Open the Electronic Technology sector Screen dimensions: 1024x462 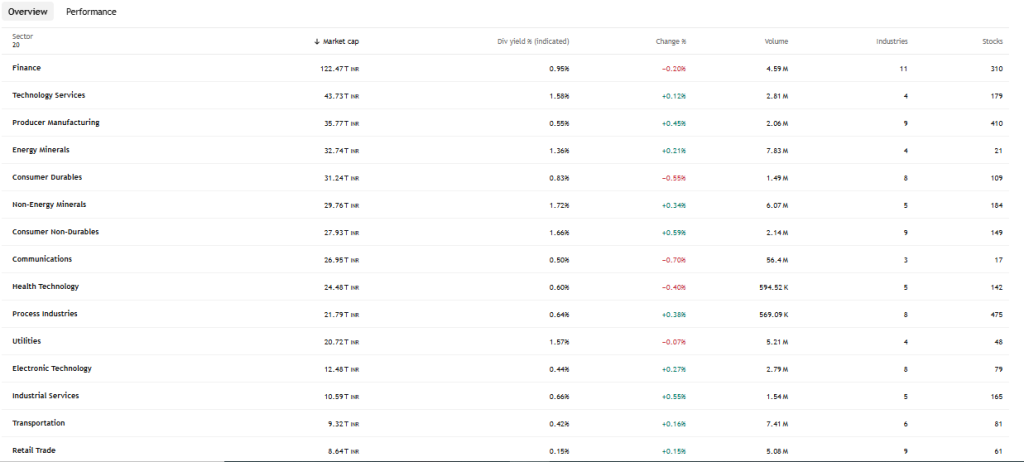52,369
